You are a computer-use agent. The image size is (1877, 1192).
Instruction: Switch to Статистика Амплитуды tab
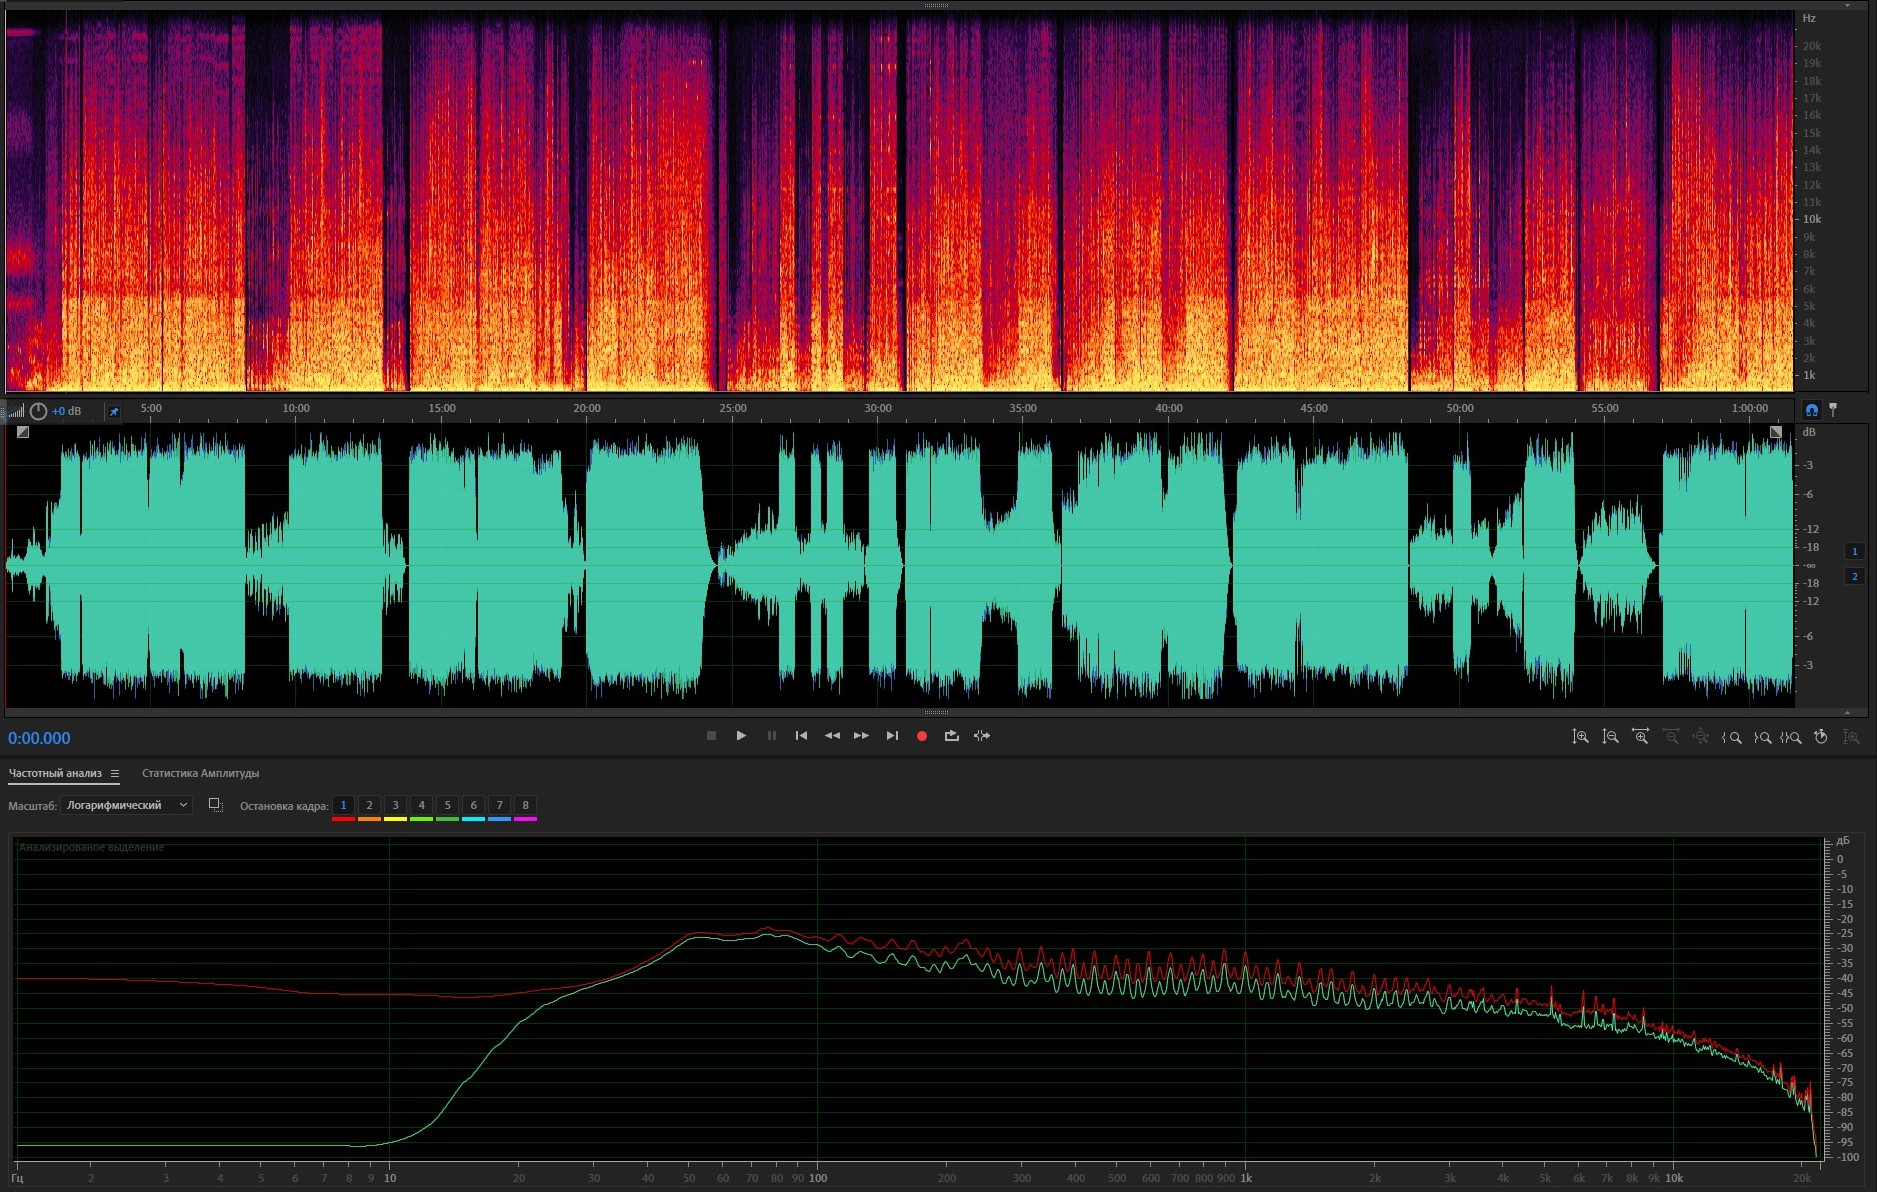200,773
